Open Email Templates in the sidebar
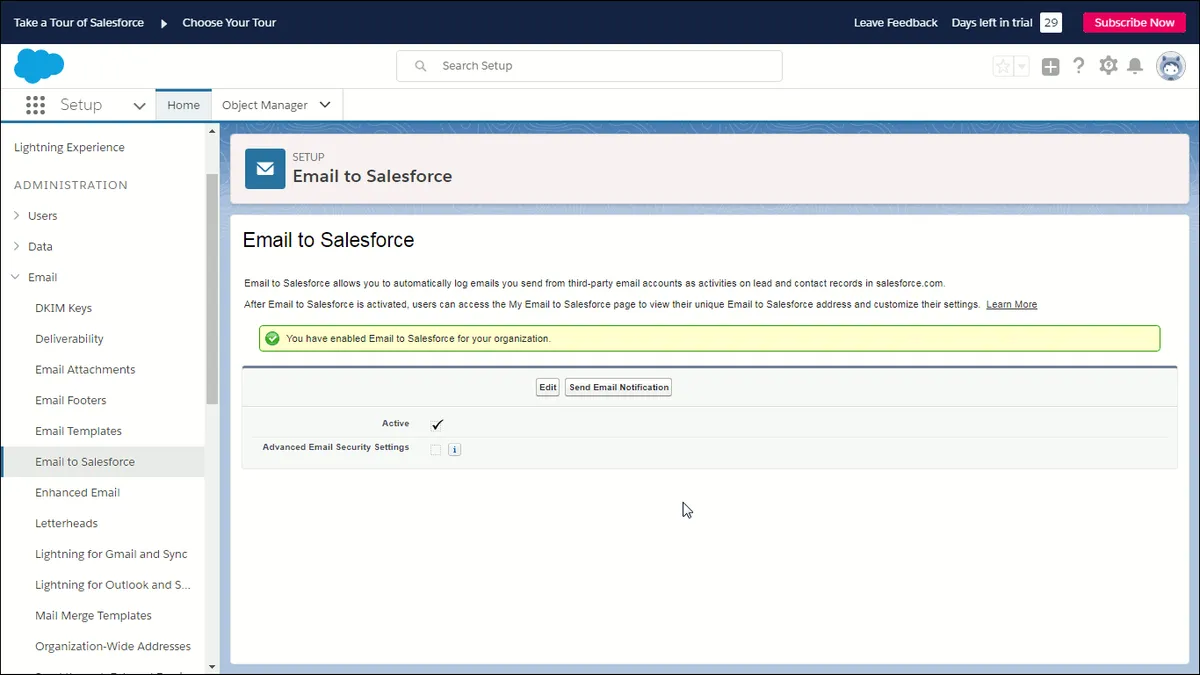The image size is (1200, 675). click(x=78, y=432)
